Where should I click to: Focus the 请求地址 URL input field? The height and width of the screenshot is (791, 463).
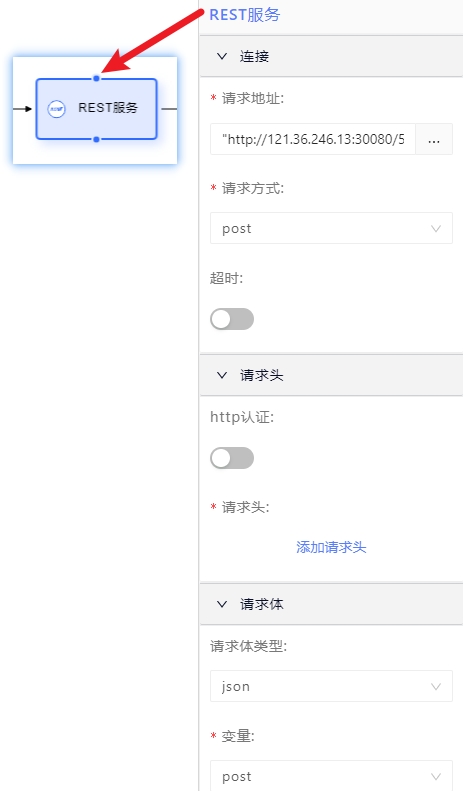pyautogui.click(x=313, y=139)
